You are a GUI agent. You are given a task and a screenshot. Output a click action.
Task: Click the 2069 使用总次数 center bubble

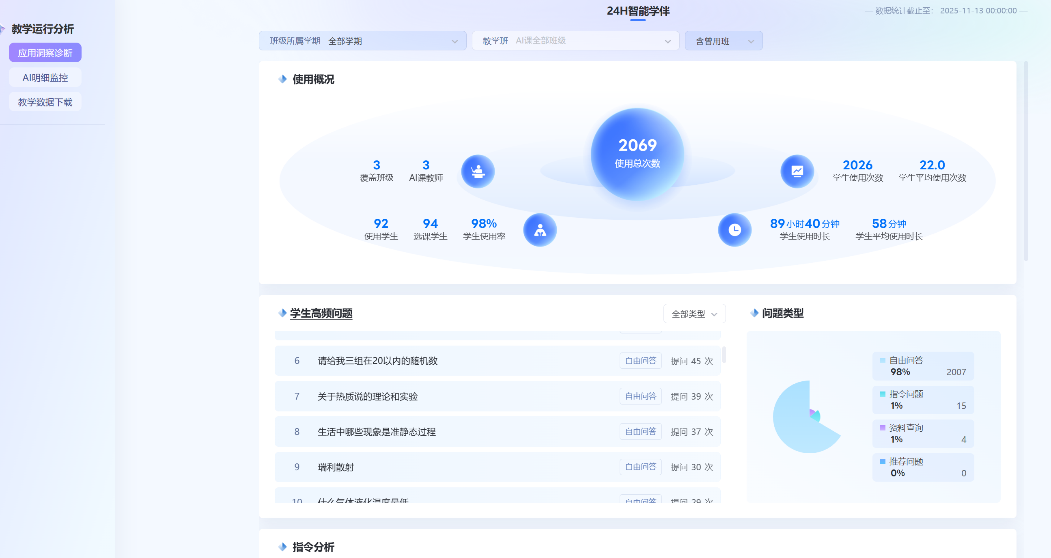point(637,153)
